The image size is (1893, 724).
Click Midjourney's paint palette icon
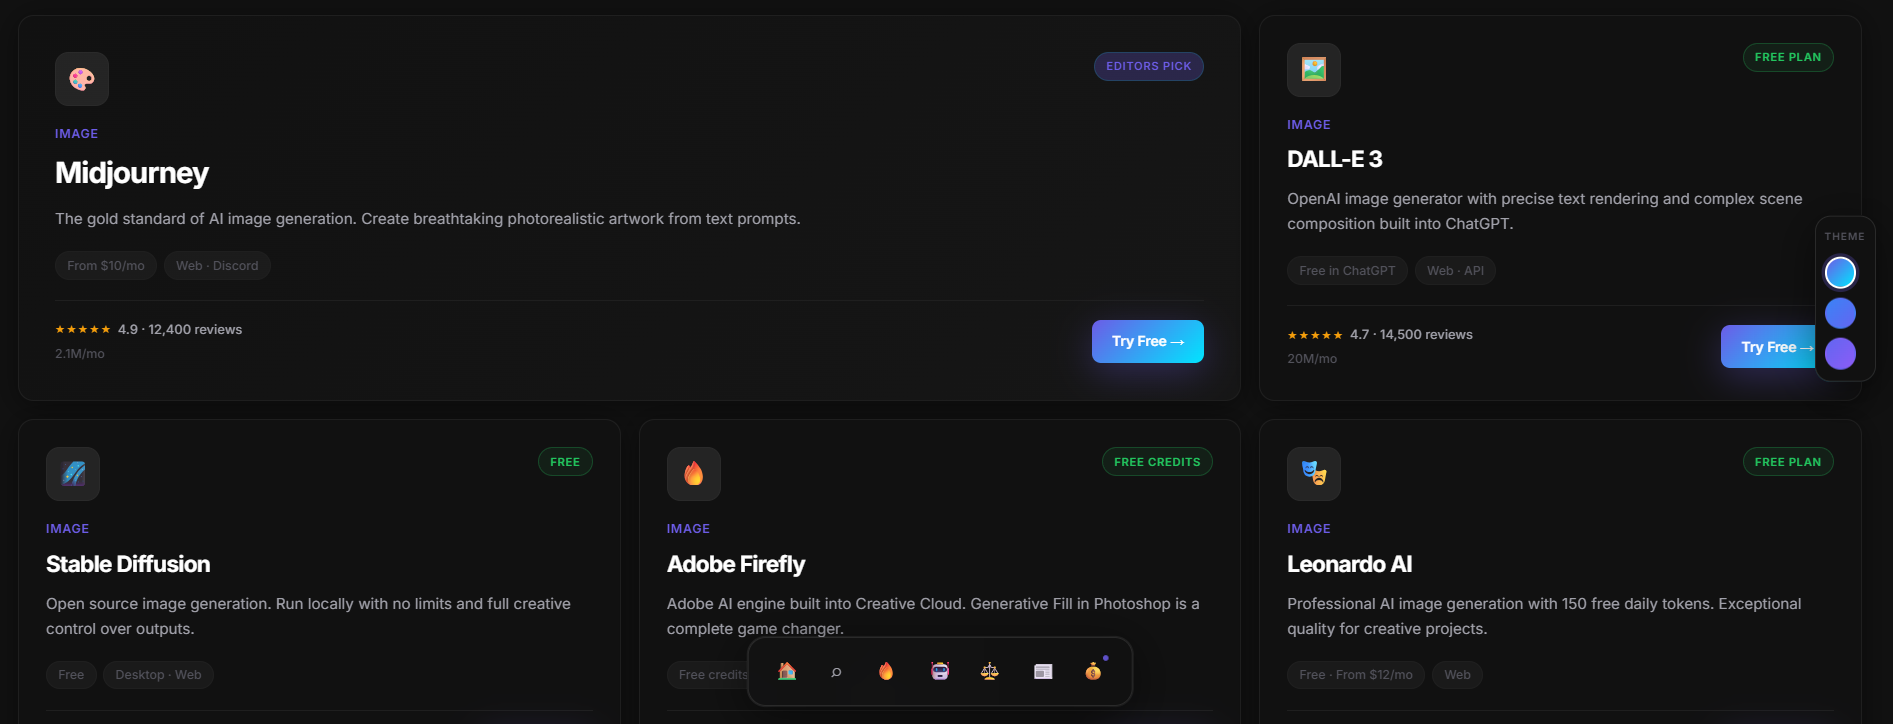tap(82, 79)
